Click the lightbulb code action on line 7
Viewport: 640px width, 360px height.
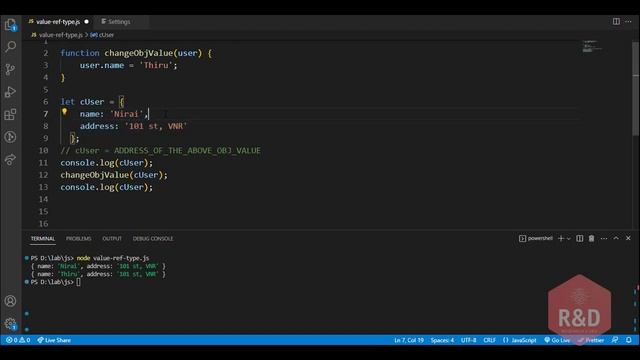pyautogui.click(x=64, y=111)
